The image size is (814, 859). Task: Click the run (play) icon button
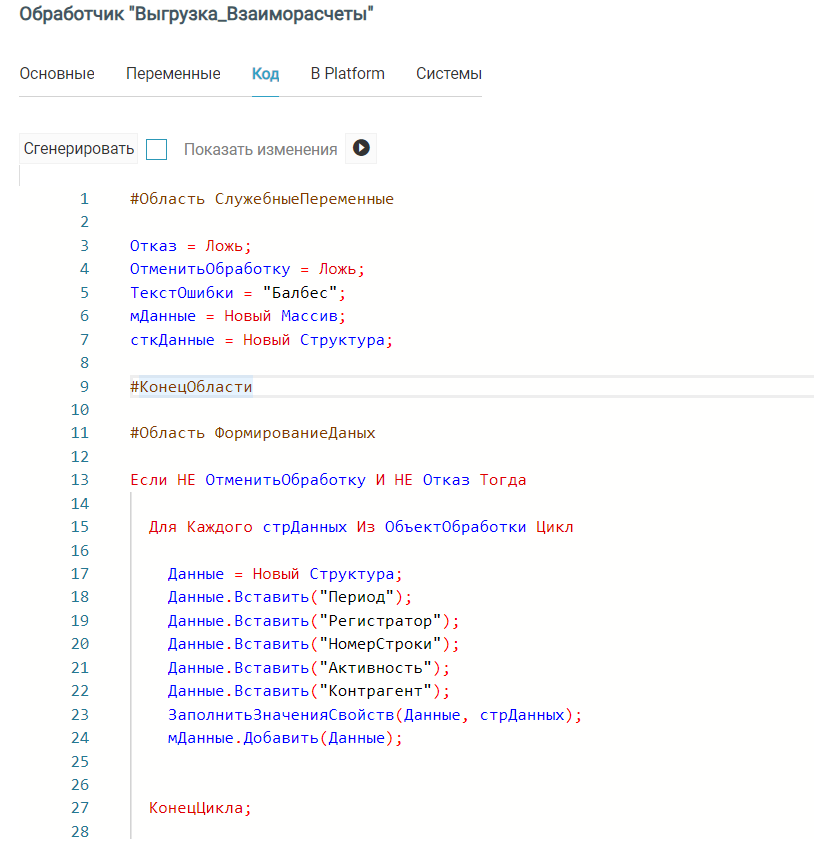coord(361,148)
